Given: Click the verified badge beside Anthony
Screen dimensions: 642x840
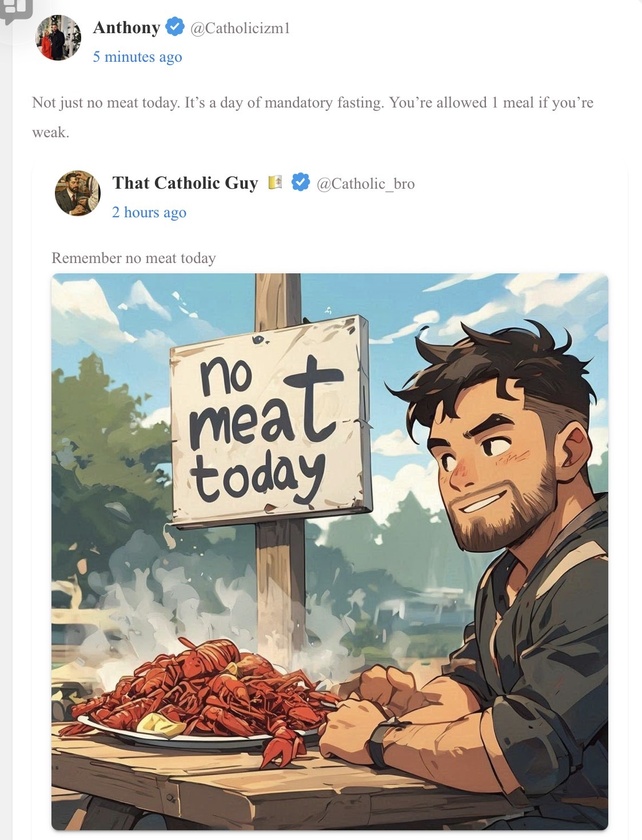Looking at the screenshot, I should [x=175, y=28].
